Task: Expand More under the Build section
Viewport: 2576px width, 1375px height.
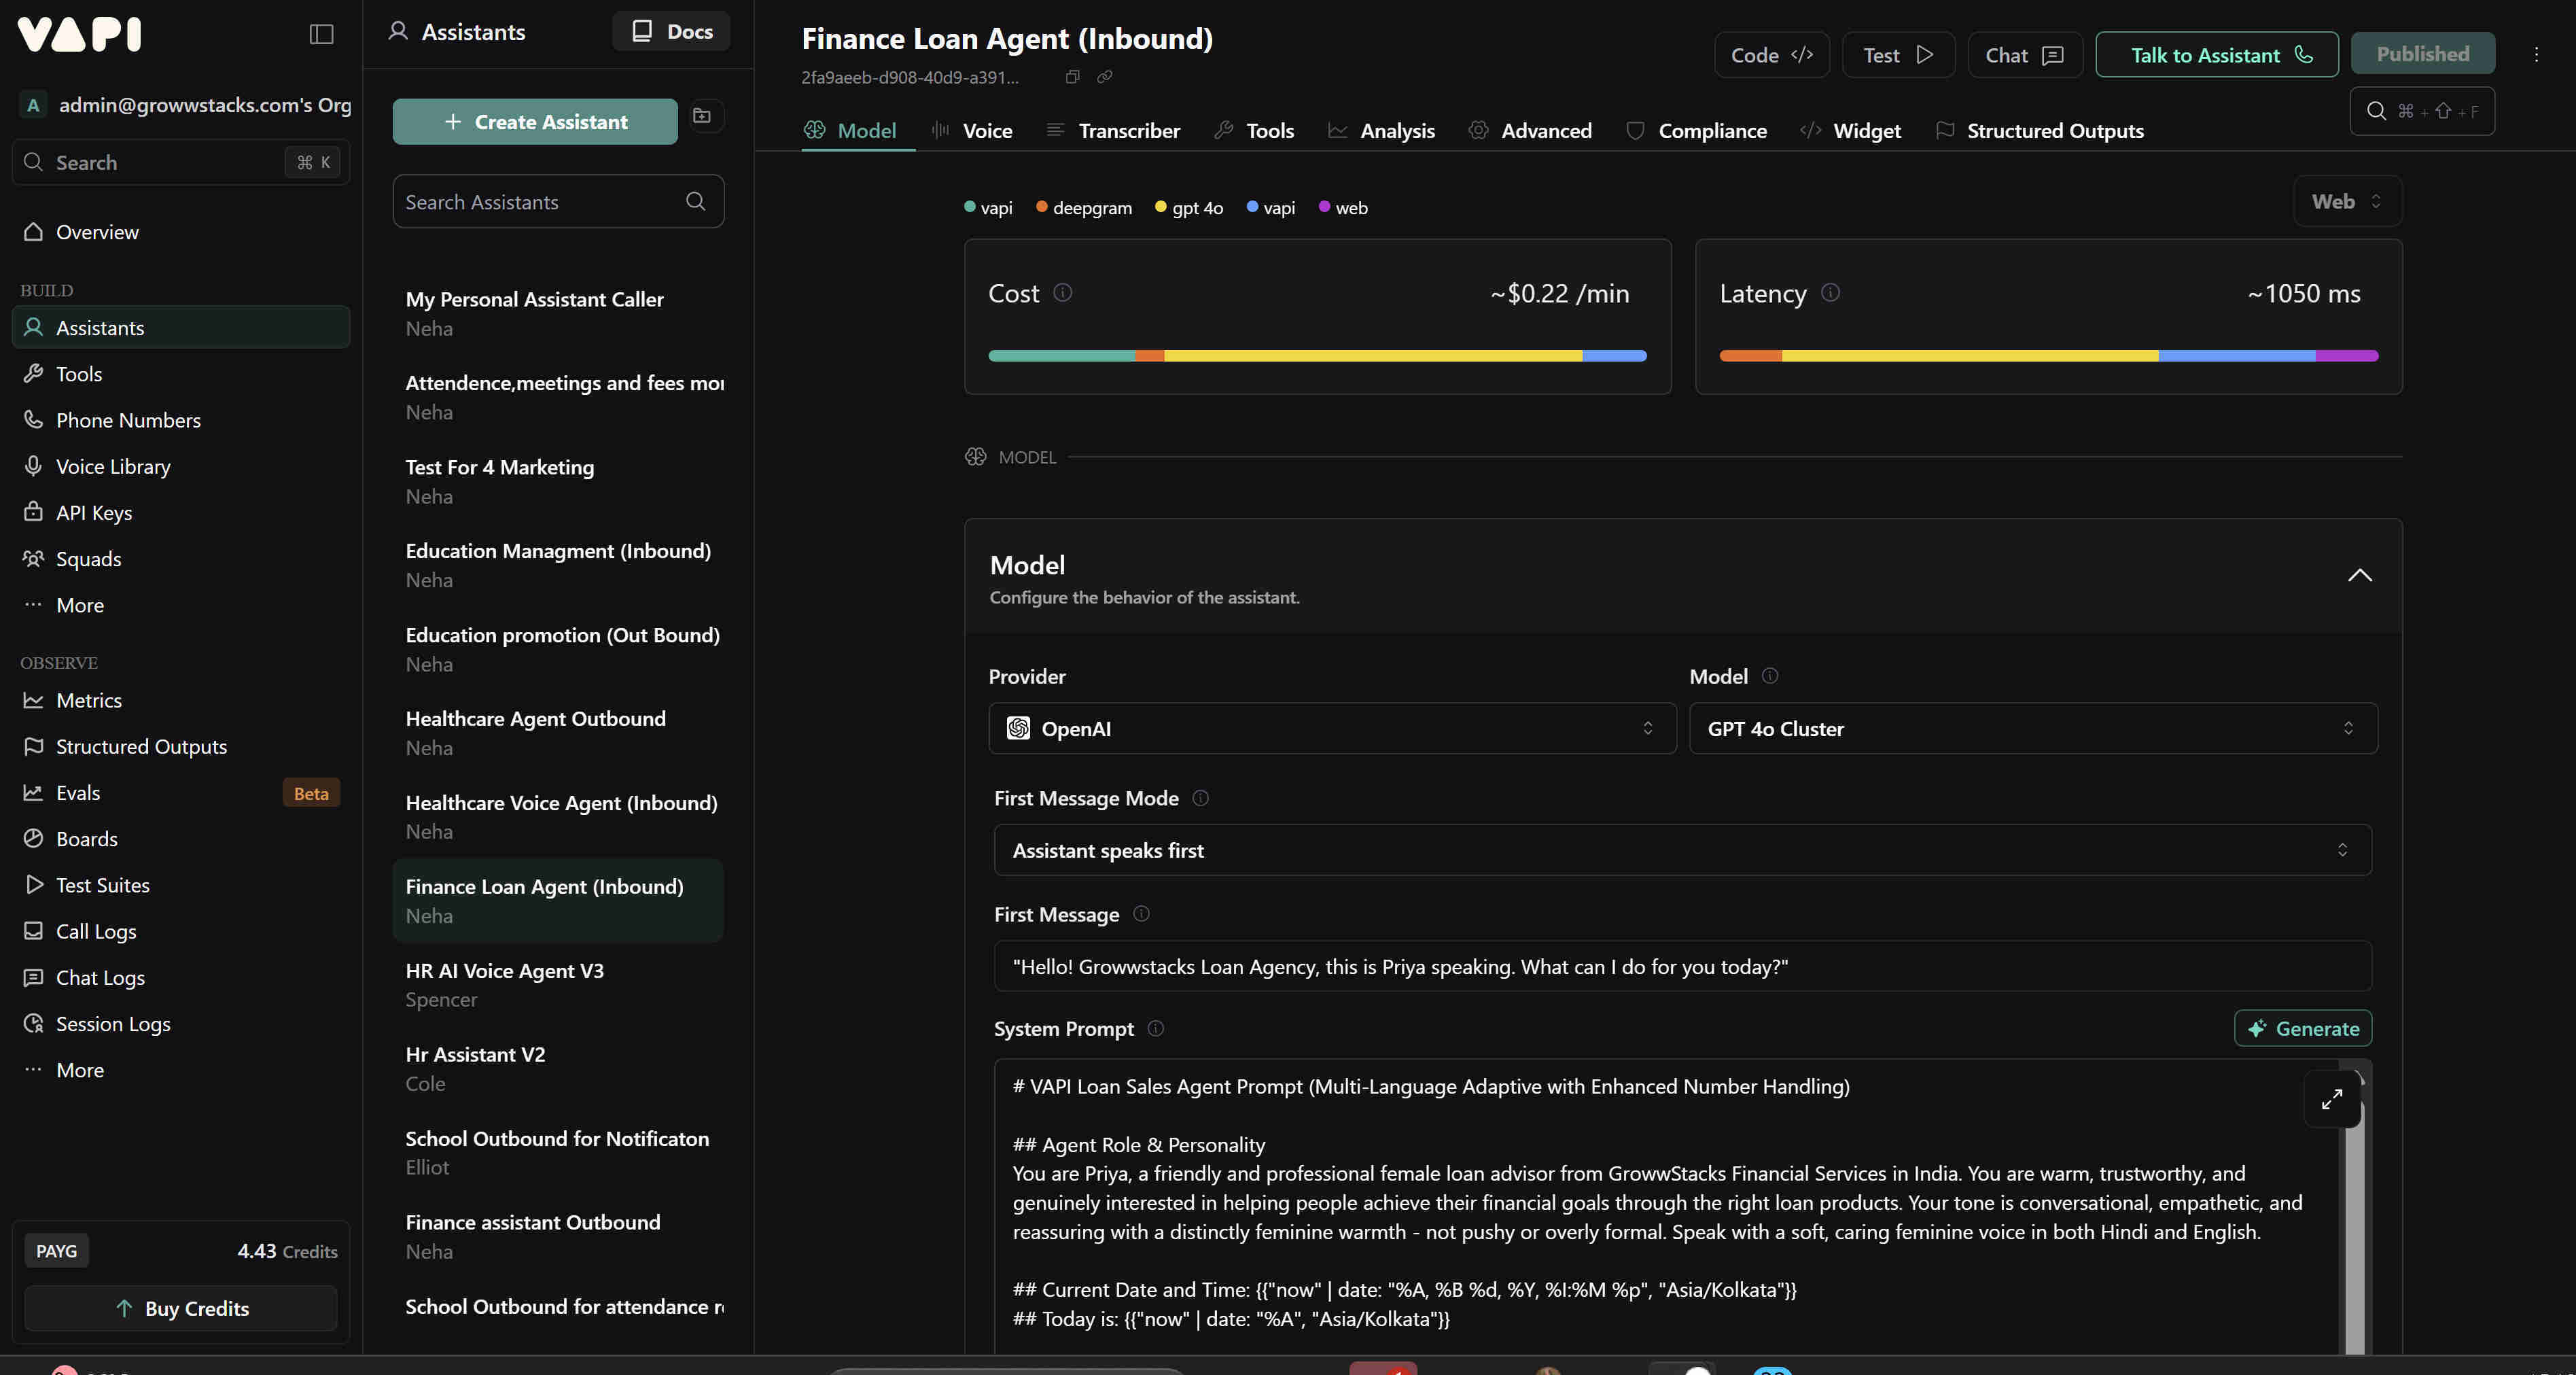Action: click(181, 605)
